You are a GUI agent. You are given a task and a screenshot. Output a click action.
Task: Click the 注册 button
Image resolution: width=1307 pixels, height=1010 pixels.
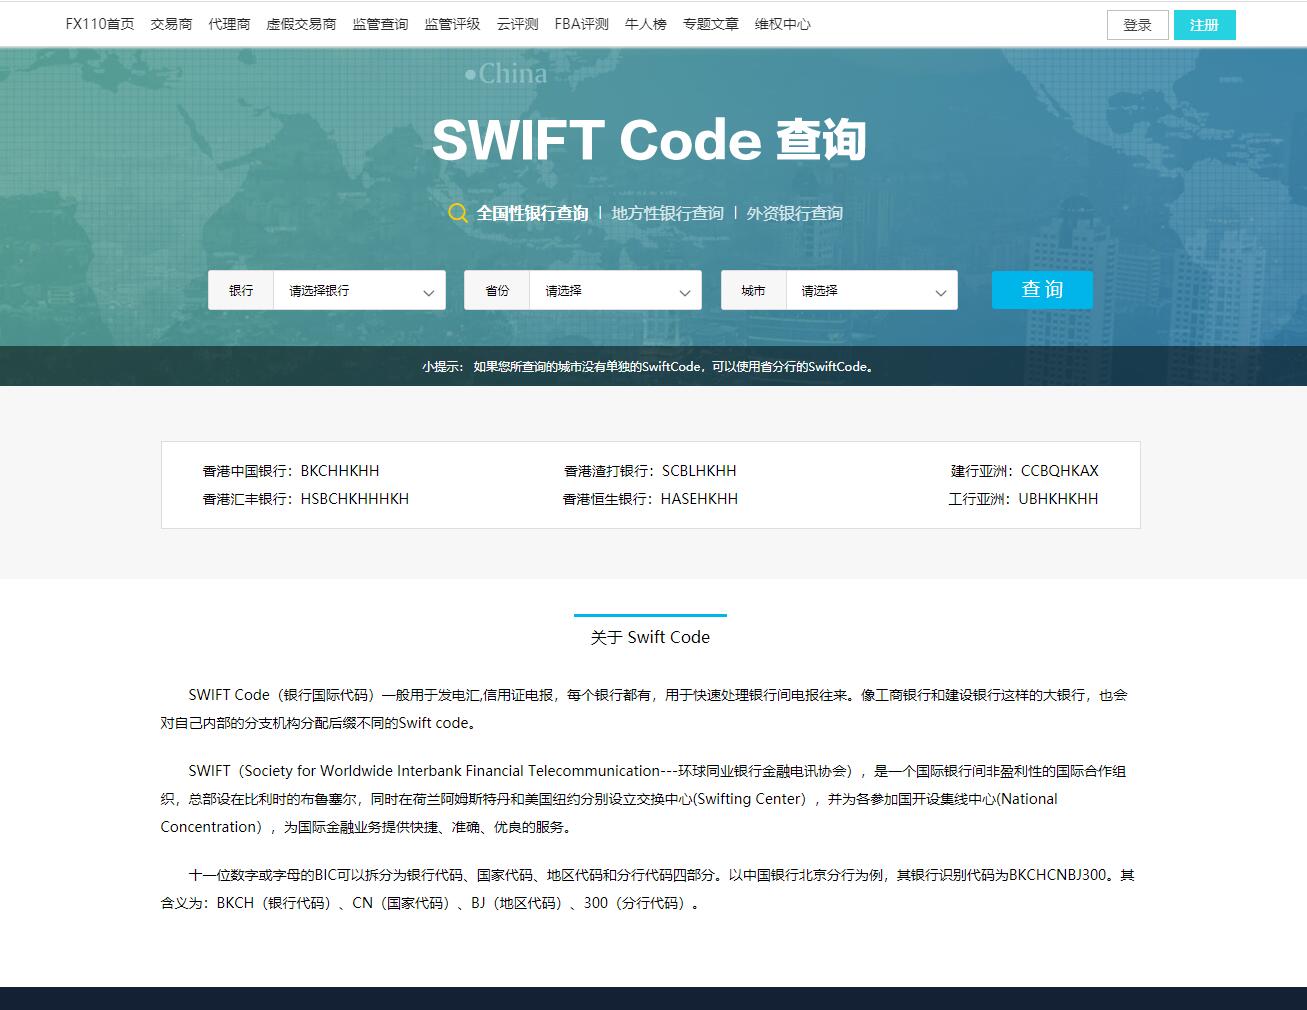(x=1205, y=25)
